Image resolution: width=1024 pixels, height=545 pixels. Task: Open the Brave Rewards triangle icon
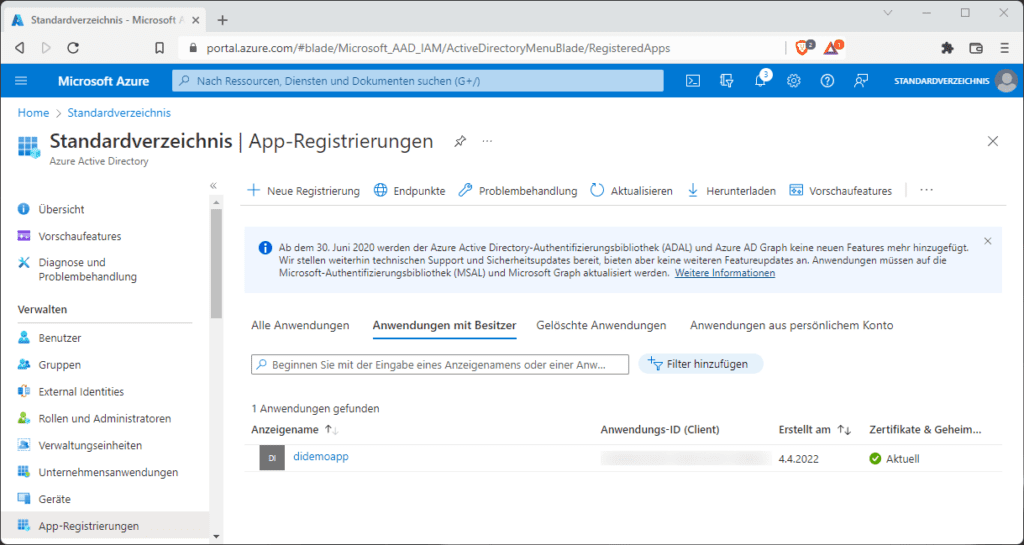tap(833, 47)
